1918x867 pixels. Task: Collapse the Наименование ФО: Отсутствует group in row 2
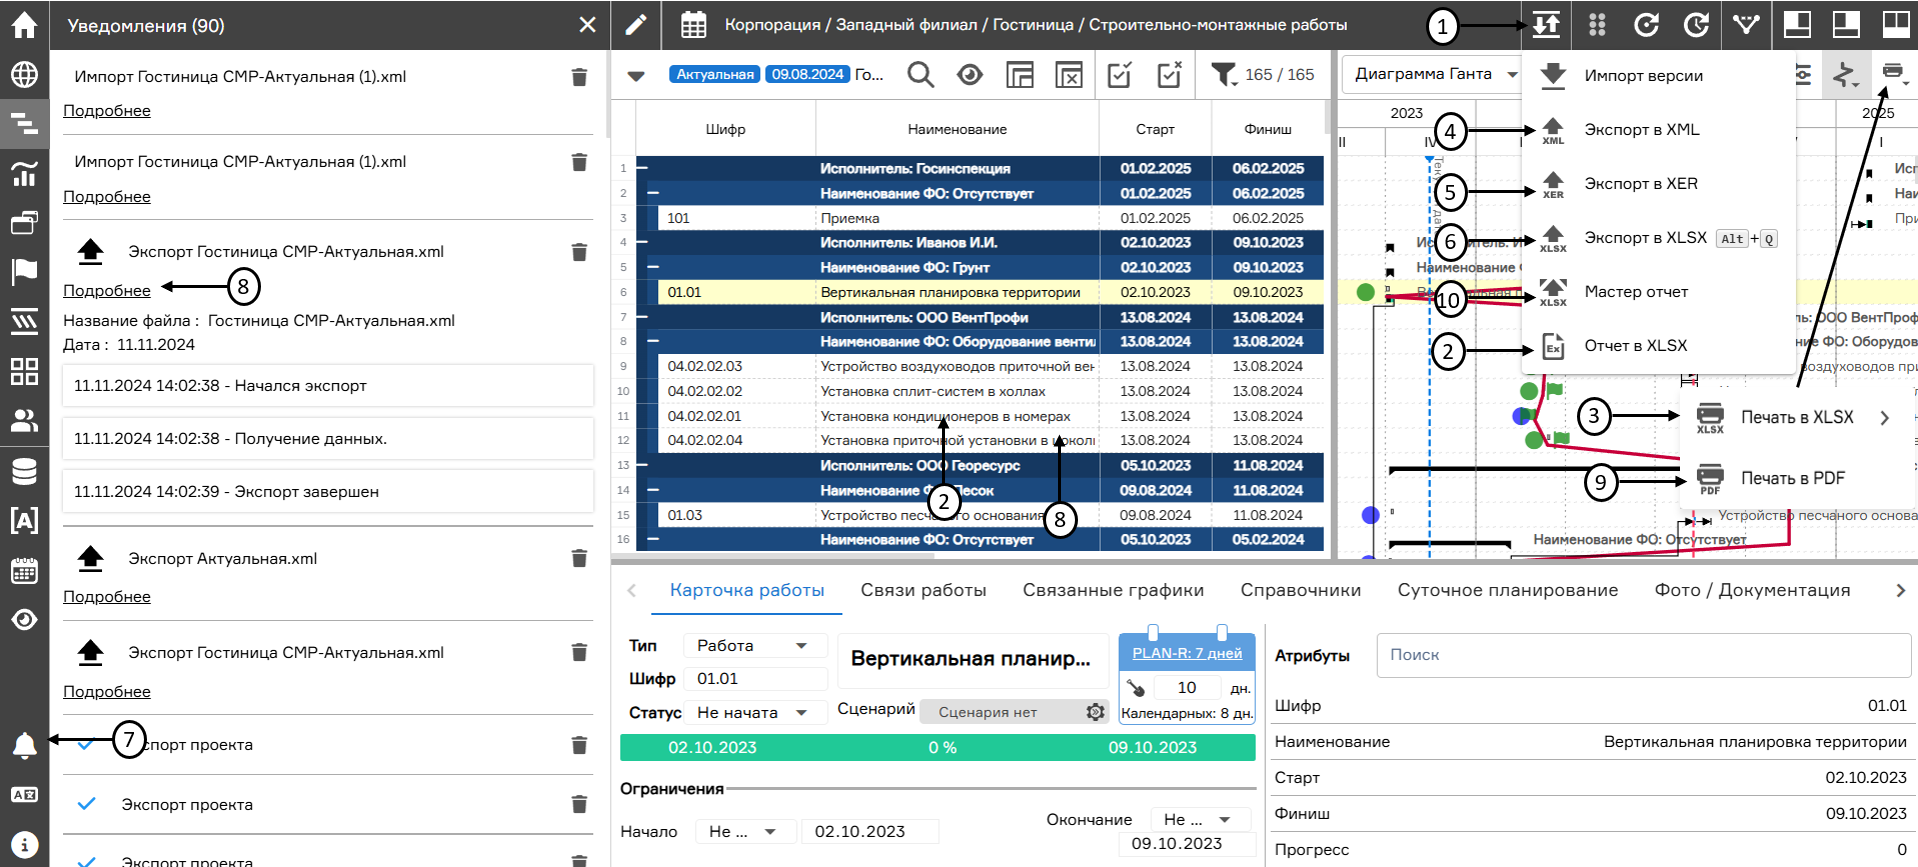pos(653,193)
